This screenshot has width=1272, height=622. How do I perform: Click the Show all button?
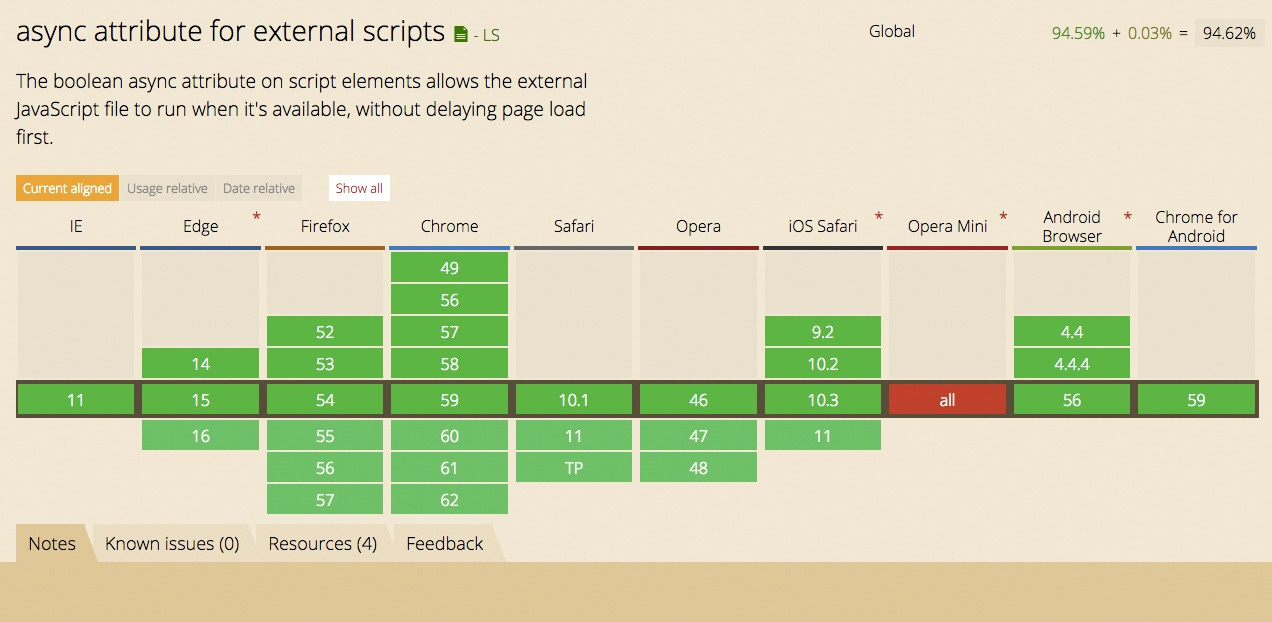click(x=358, y=188)
